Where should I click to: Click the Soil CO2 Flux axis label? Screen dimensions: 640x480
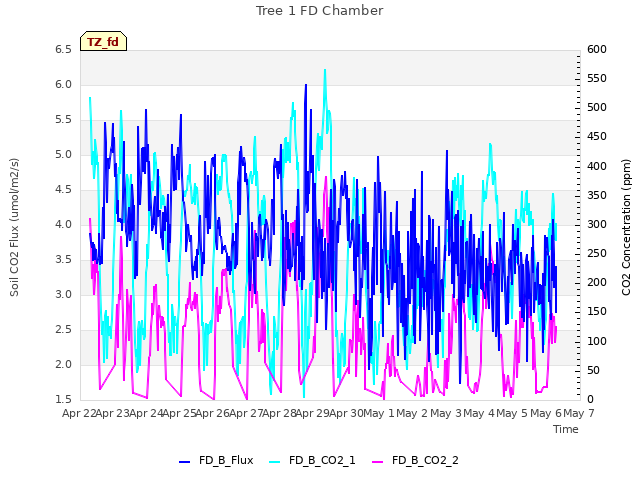pyautogui.click(x=14, y=227)
